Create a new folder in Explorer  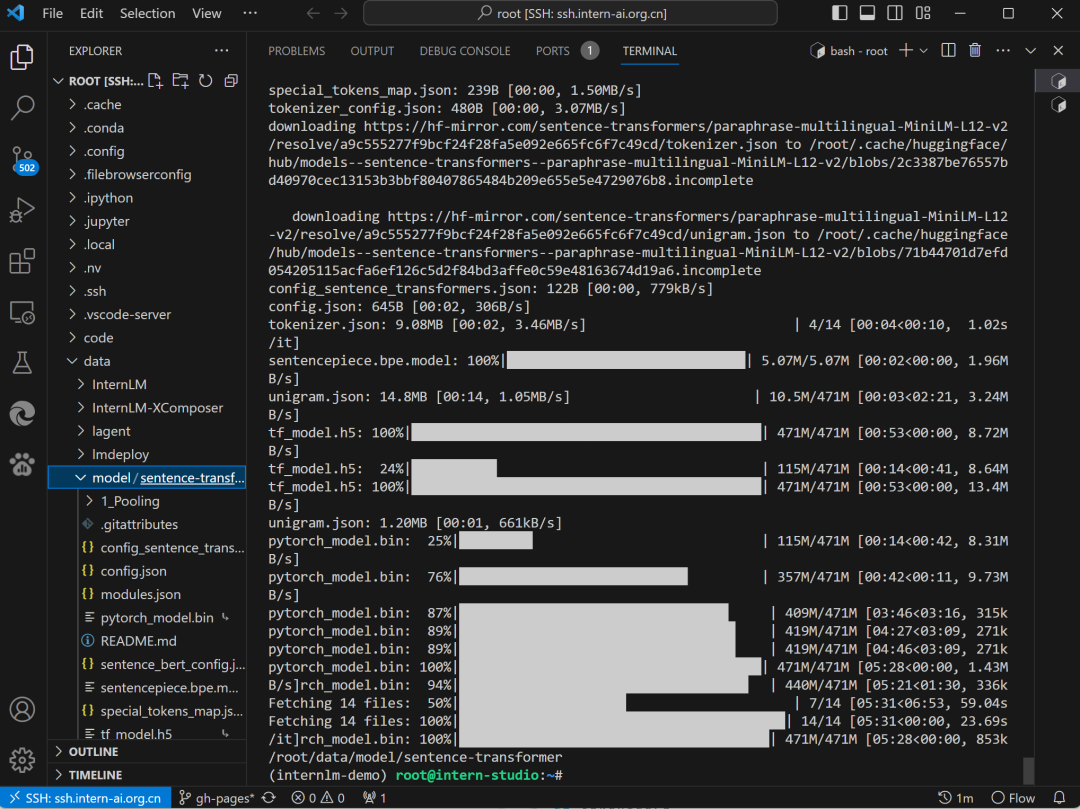[180, 81]
